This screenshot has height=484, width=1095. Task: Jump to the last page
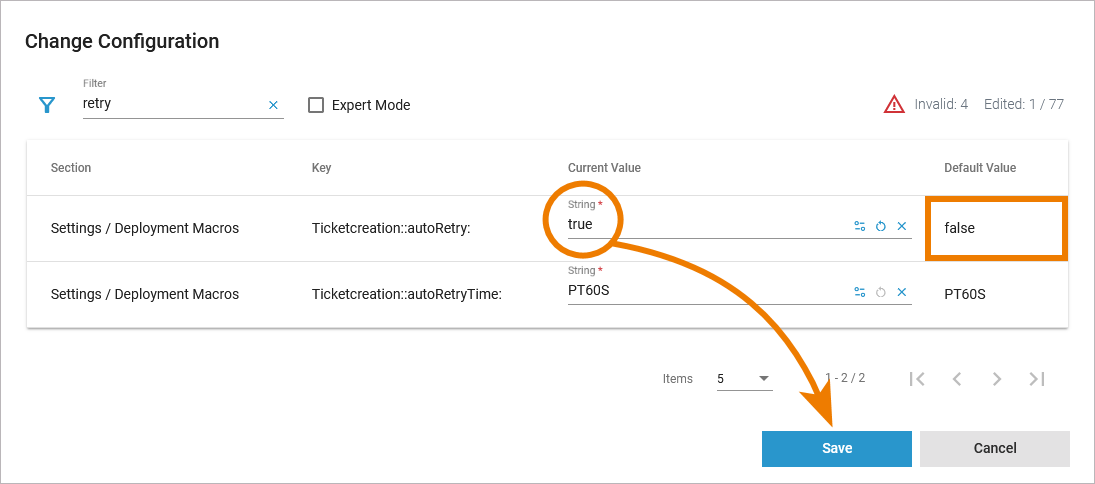[x=1037, y=379]
